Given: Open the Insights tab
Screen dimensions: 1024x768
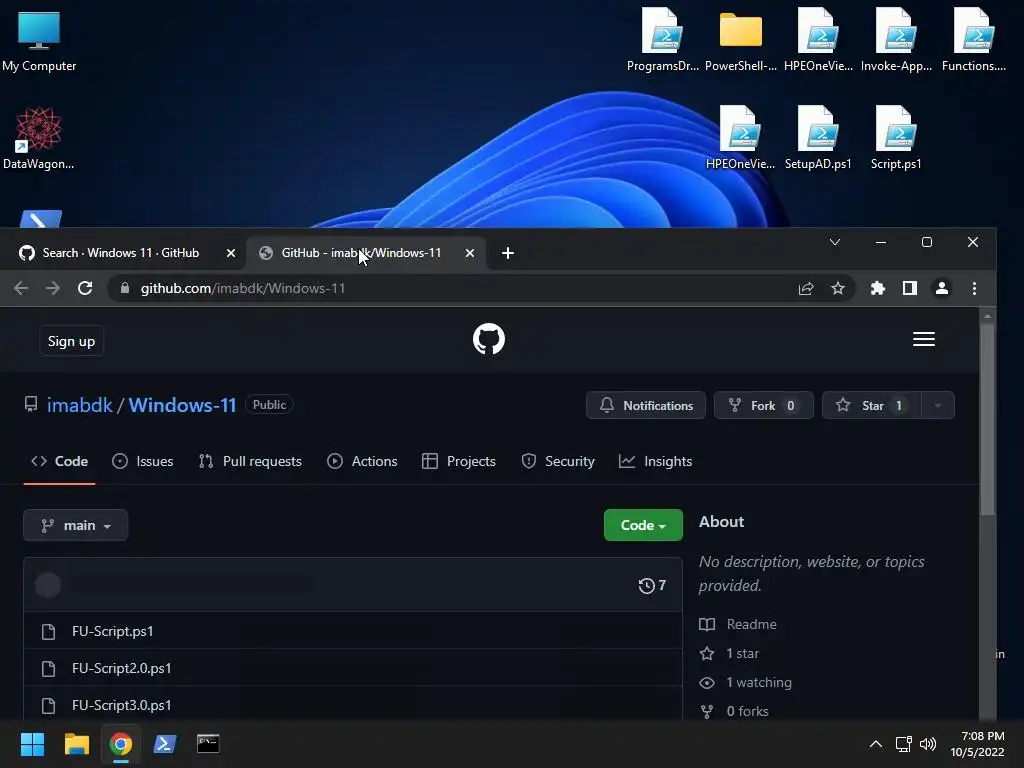Looking at the screenshot, I should 656,461.
